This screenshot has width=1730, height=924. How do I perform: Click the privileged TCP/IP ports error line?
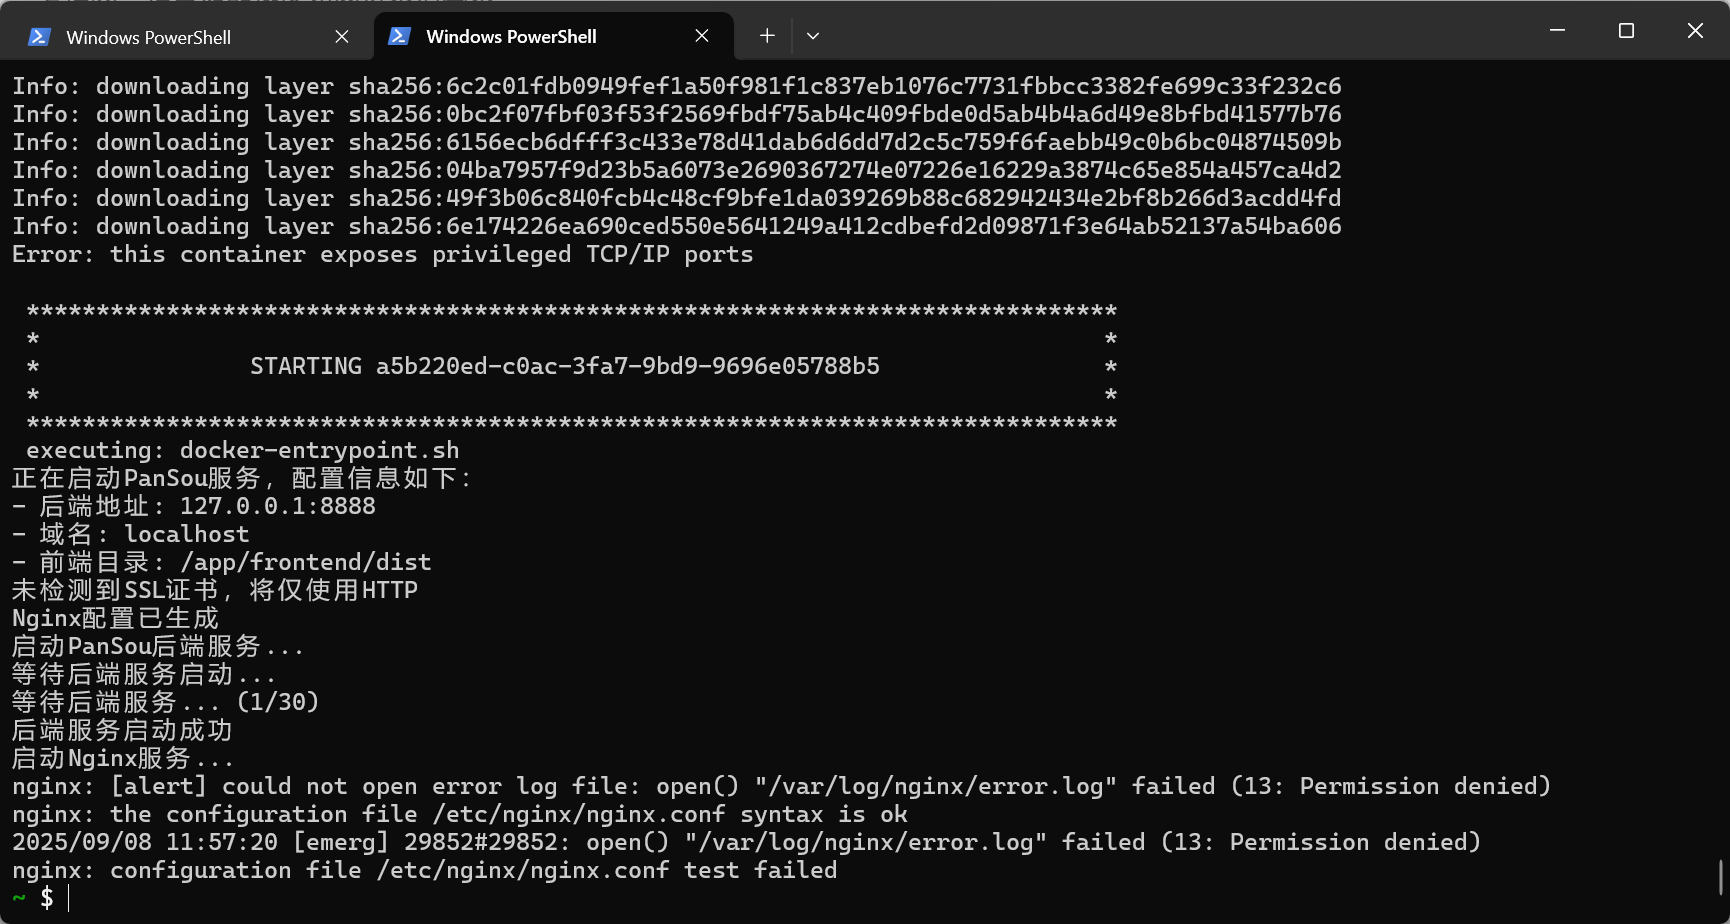tap(381, 254)
